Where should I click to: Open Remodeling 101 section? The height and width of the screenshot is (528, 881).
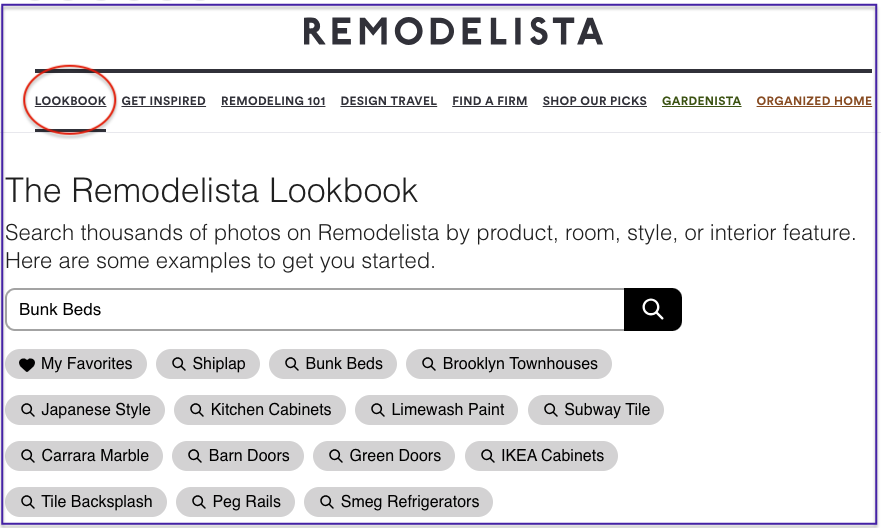[273, 101]
